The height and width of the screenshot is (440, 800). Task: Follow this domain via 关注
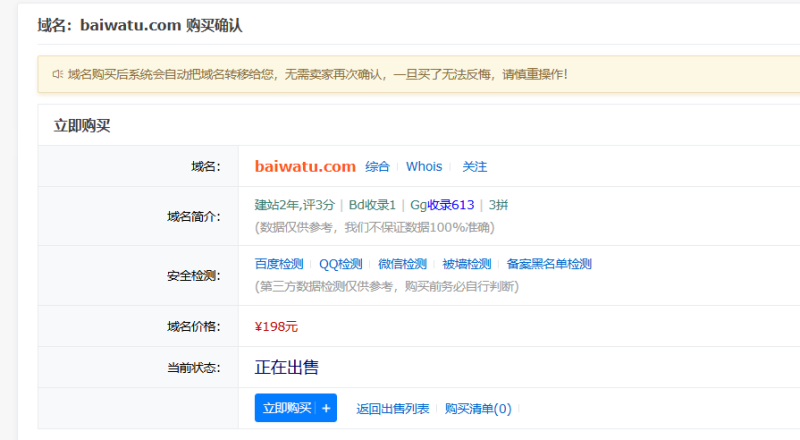474,167
